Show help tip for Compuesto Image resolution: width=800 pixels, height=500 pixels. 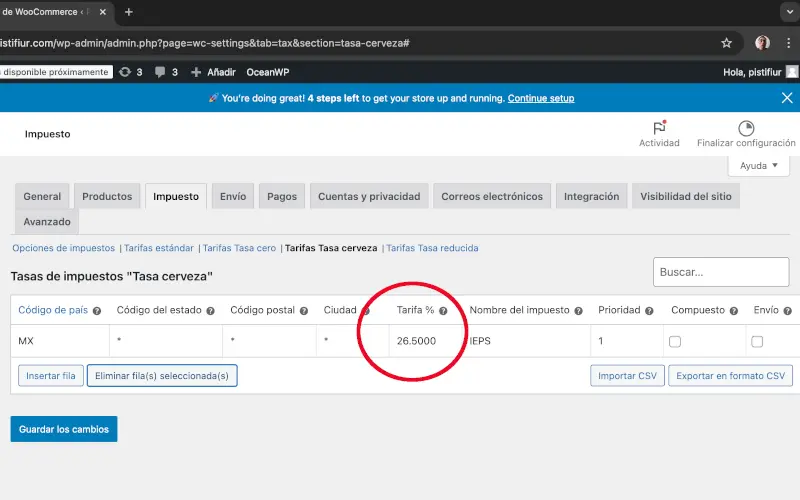[x=734, y=311]
